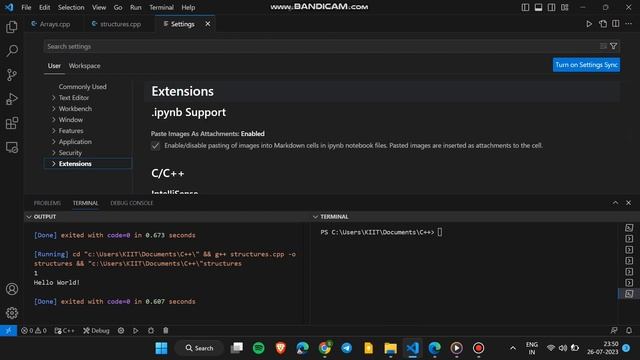Toggle Paste Images As Attachments checkbox

pyautogui.click(x=156, y=146)
